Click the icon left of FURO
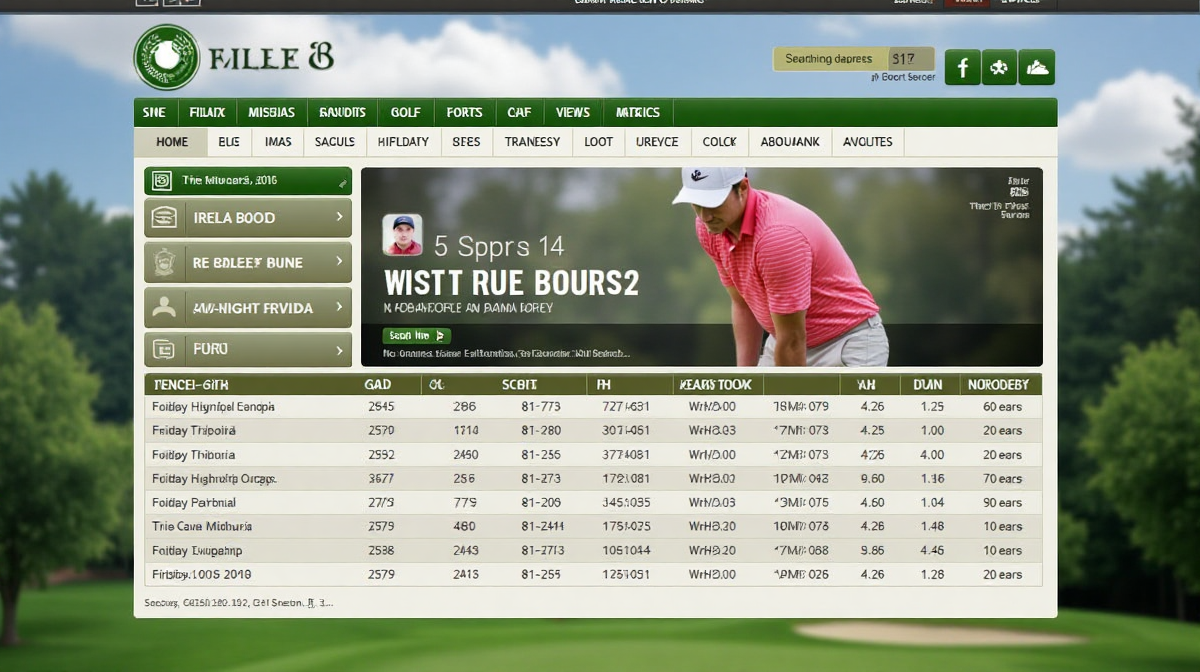 pos(164,349)
